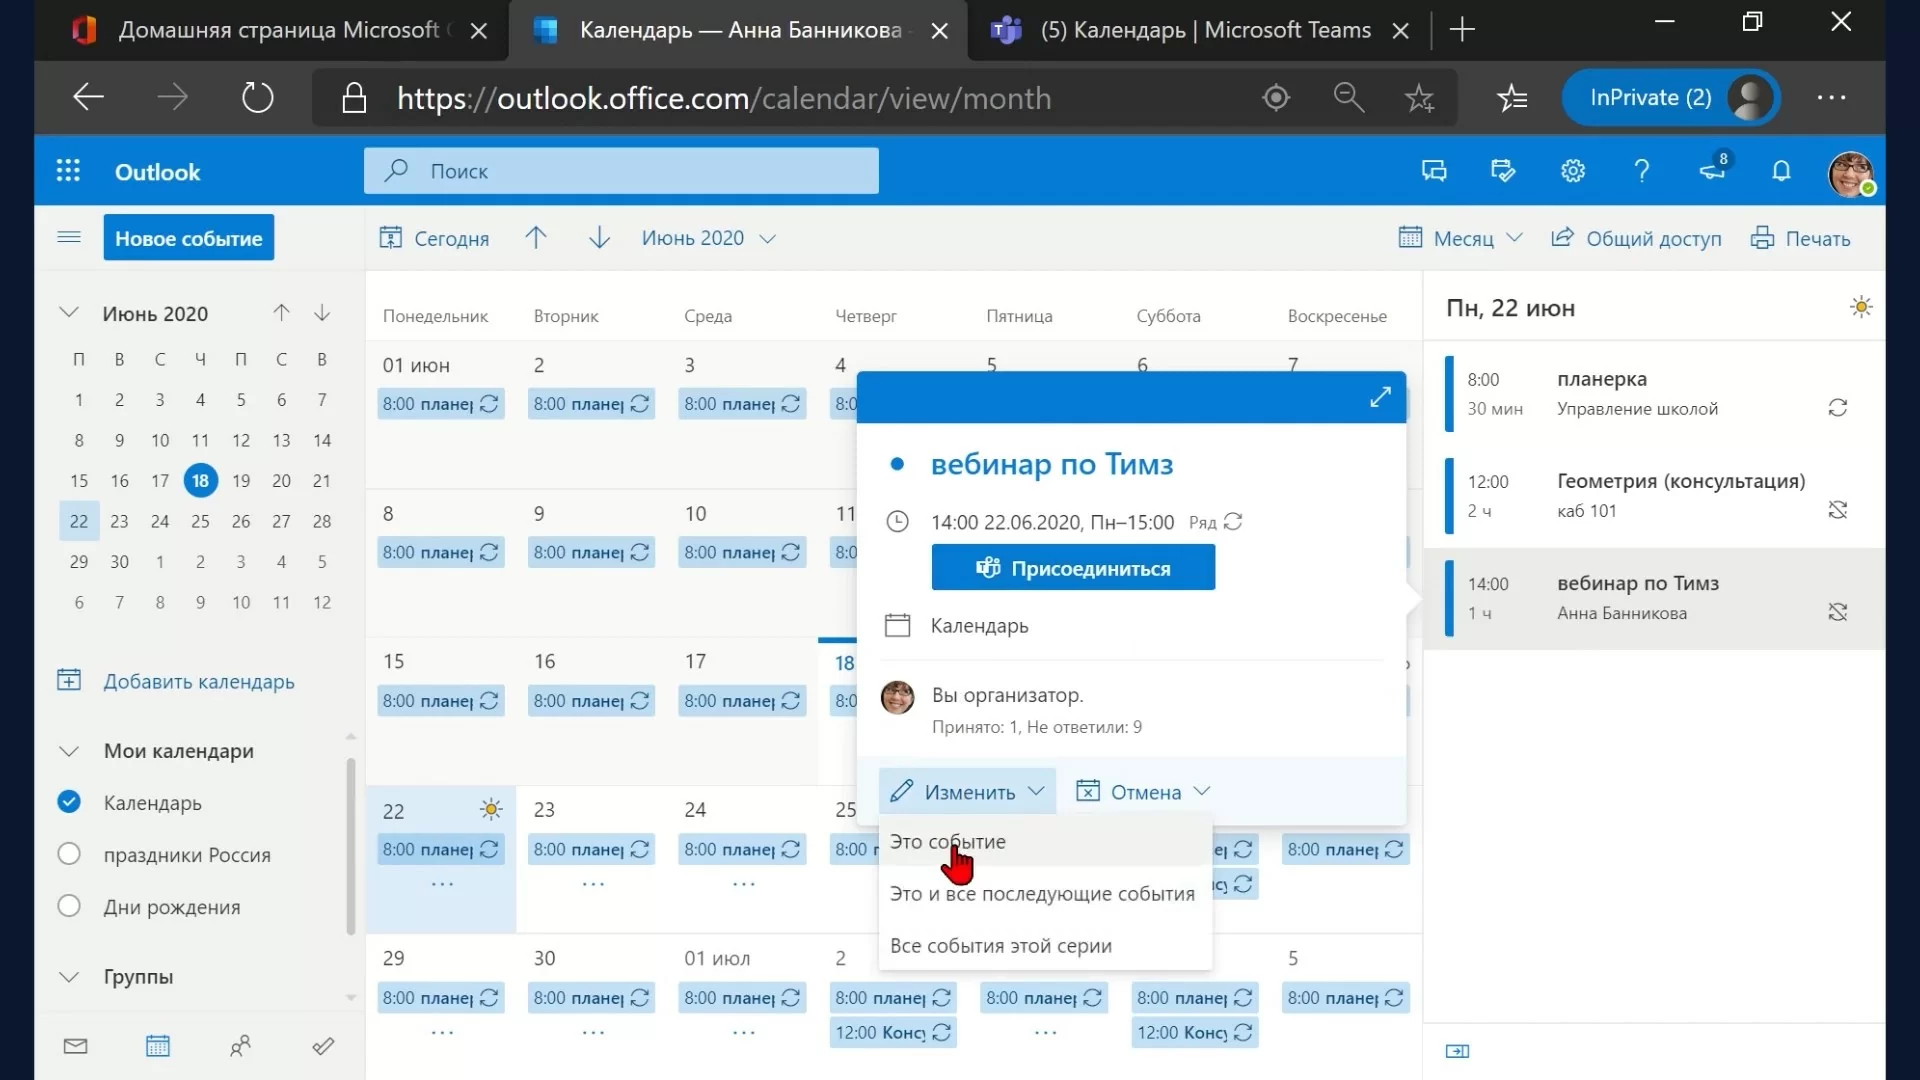Image resolution: width=1920 pixels, height=1080 pixels.
Task: Refresh the browser page
Action: 258,98
